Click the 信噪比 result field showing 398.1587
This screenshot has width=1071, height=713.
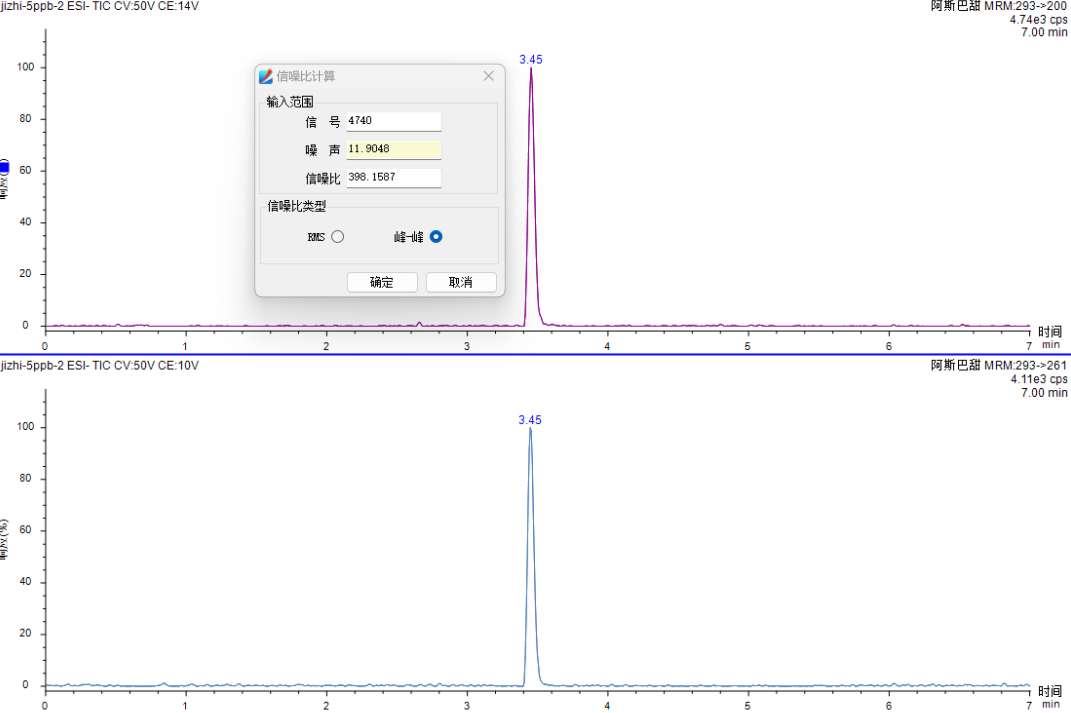[393, 177]
